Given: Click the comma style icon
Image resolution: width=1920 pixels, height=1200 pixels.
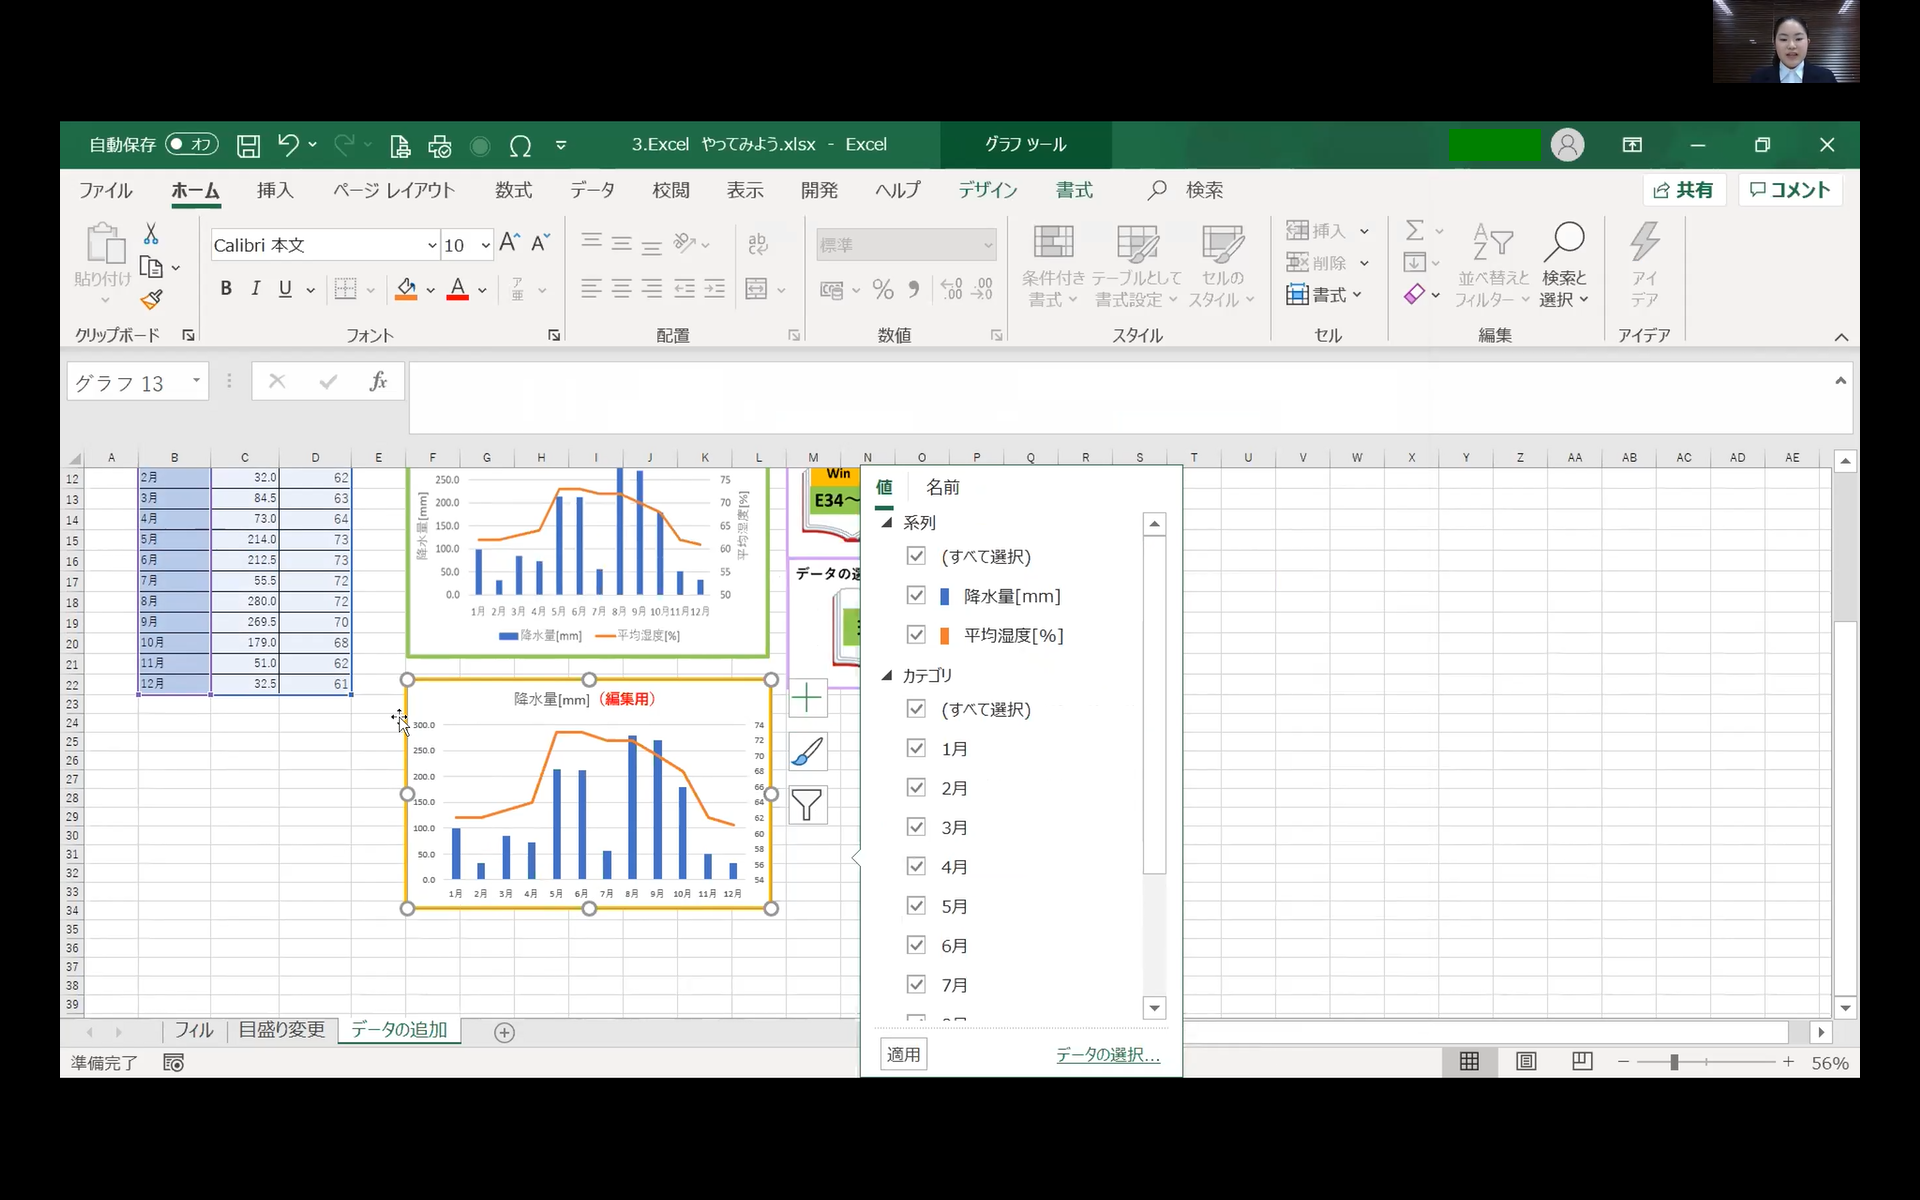Looking at the screenshot, I should point(913,290).
